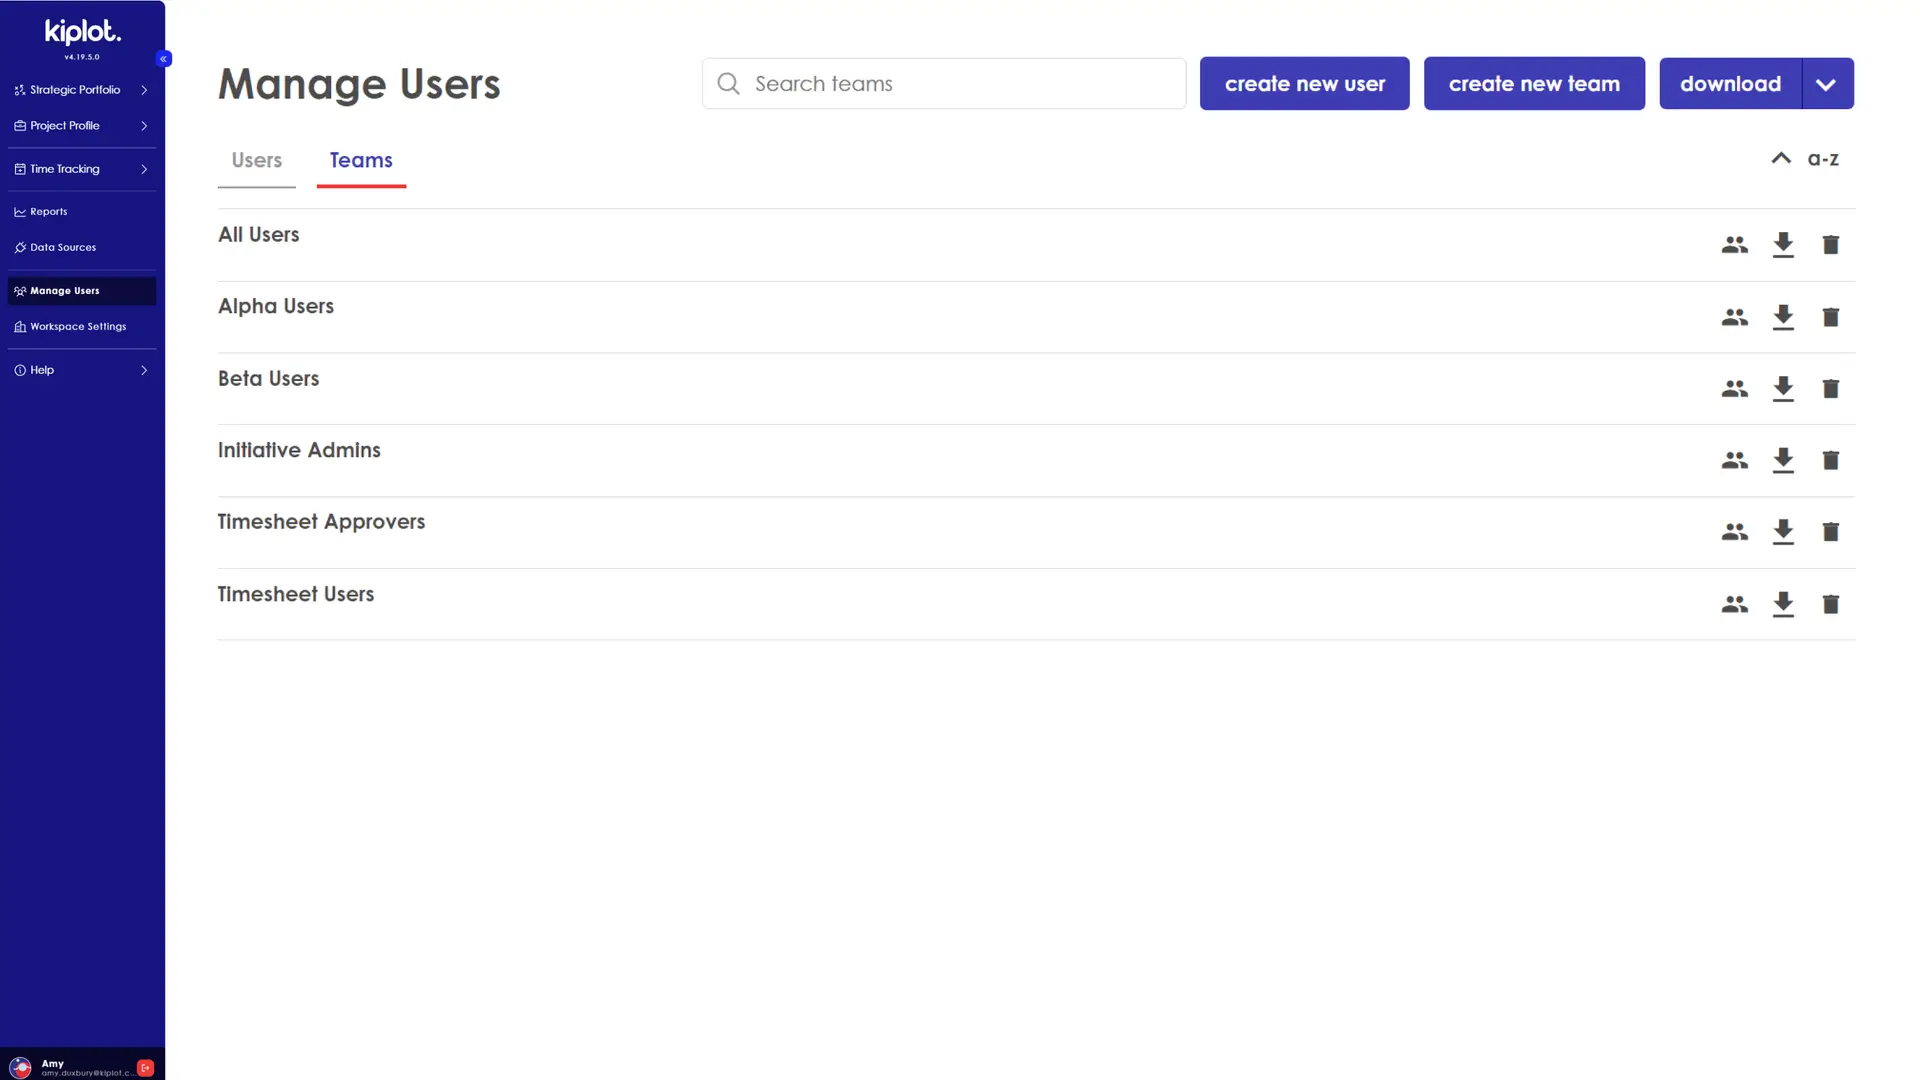Click the manage members icon for Initiative Admins
Image resolution: width=1920 pixels, height=1080 pixels.
coord(1734,460)
